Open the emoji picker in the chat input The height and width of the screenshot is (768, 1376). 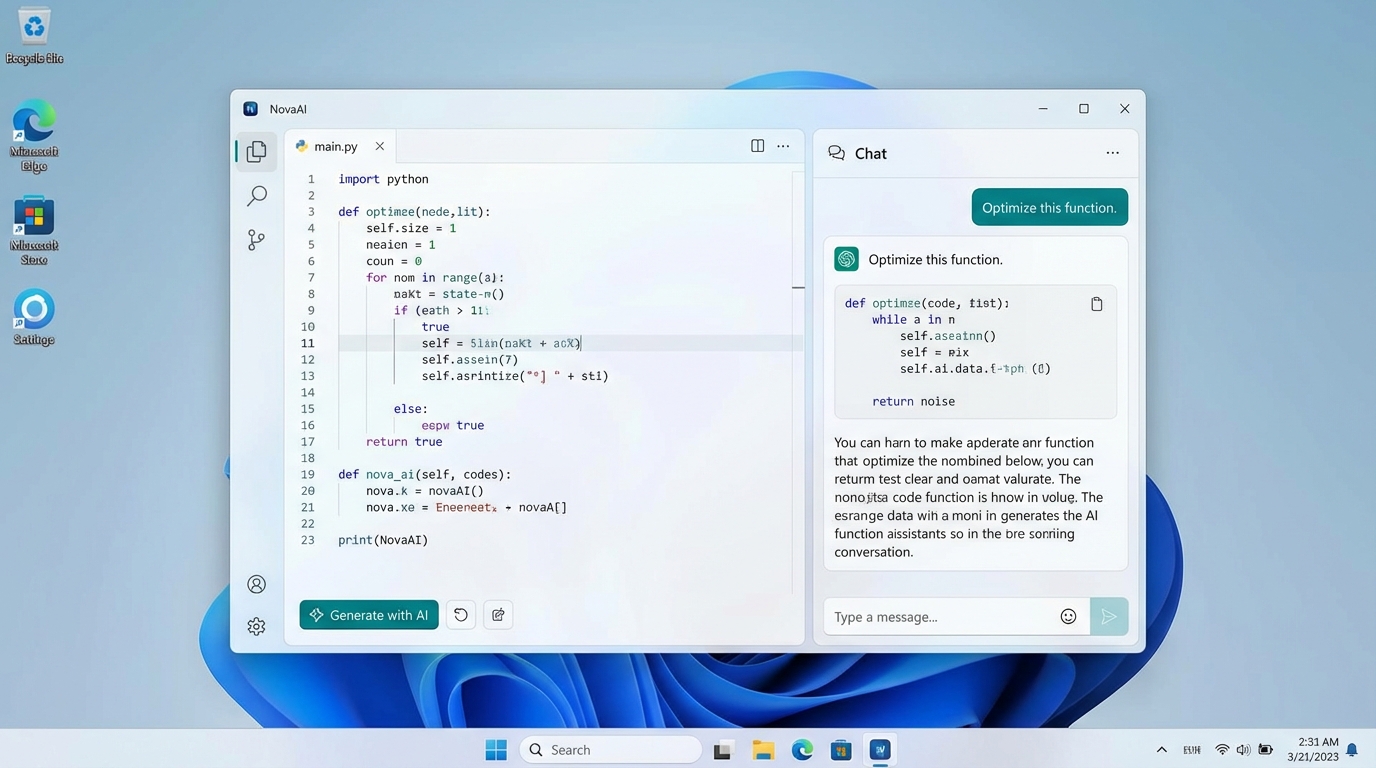coord(1068,616)
